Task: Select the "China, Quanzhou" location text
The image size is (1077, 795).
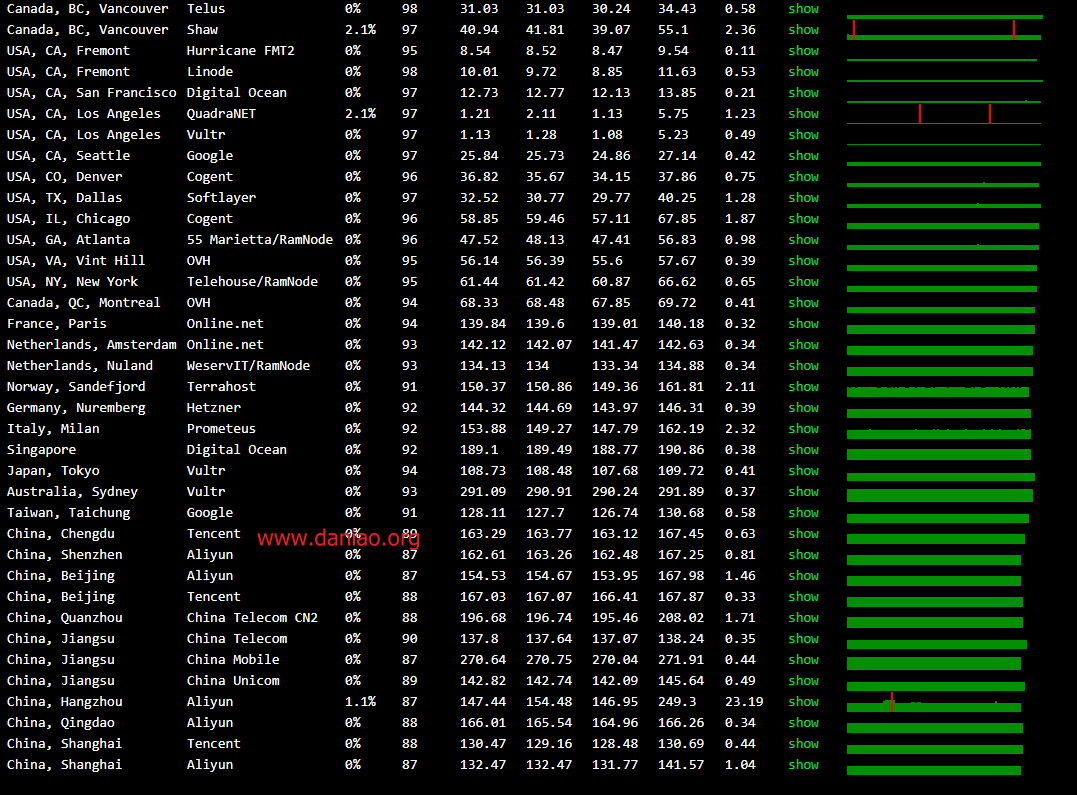Action: tap(65, 618)
